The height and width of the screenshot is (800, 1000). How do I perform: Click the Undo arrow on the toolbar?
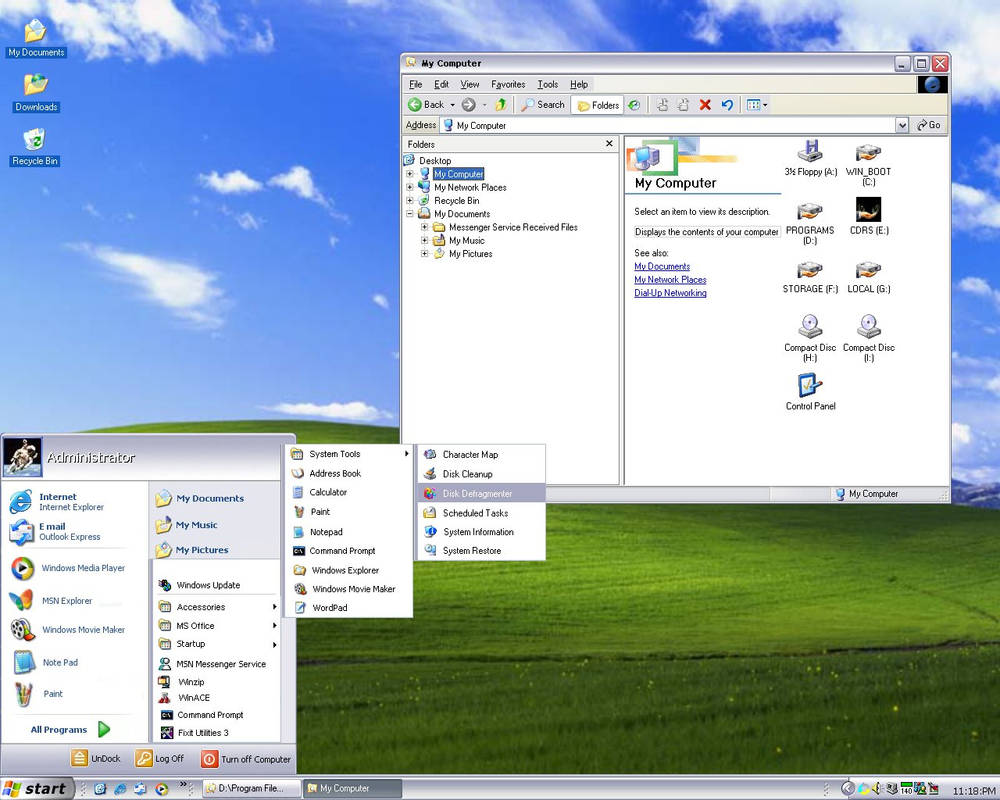(x=727, y=104)
